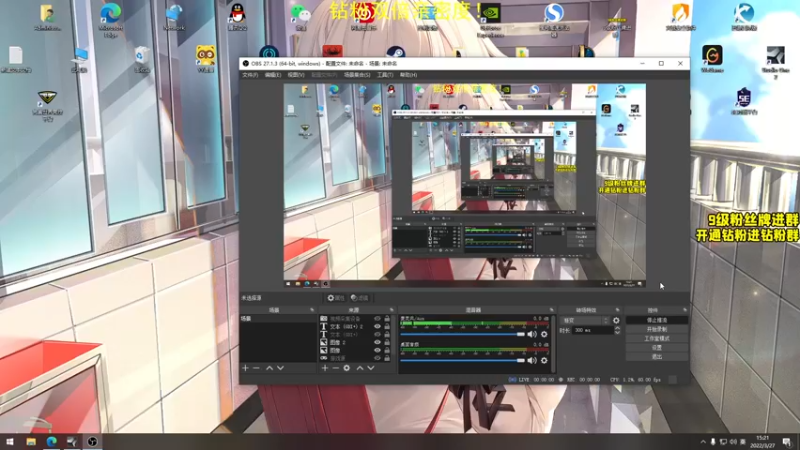The image size is (800, 450).
Task: Float the 场景 dock panel
Action: (312, 310)
